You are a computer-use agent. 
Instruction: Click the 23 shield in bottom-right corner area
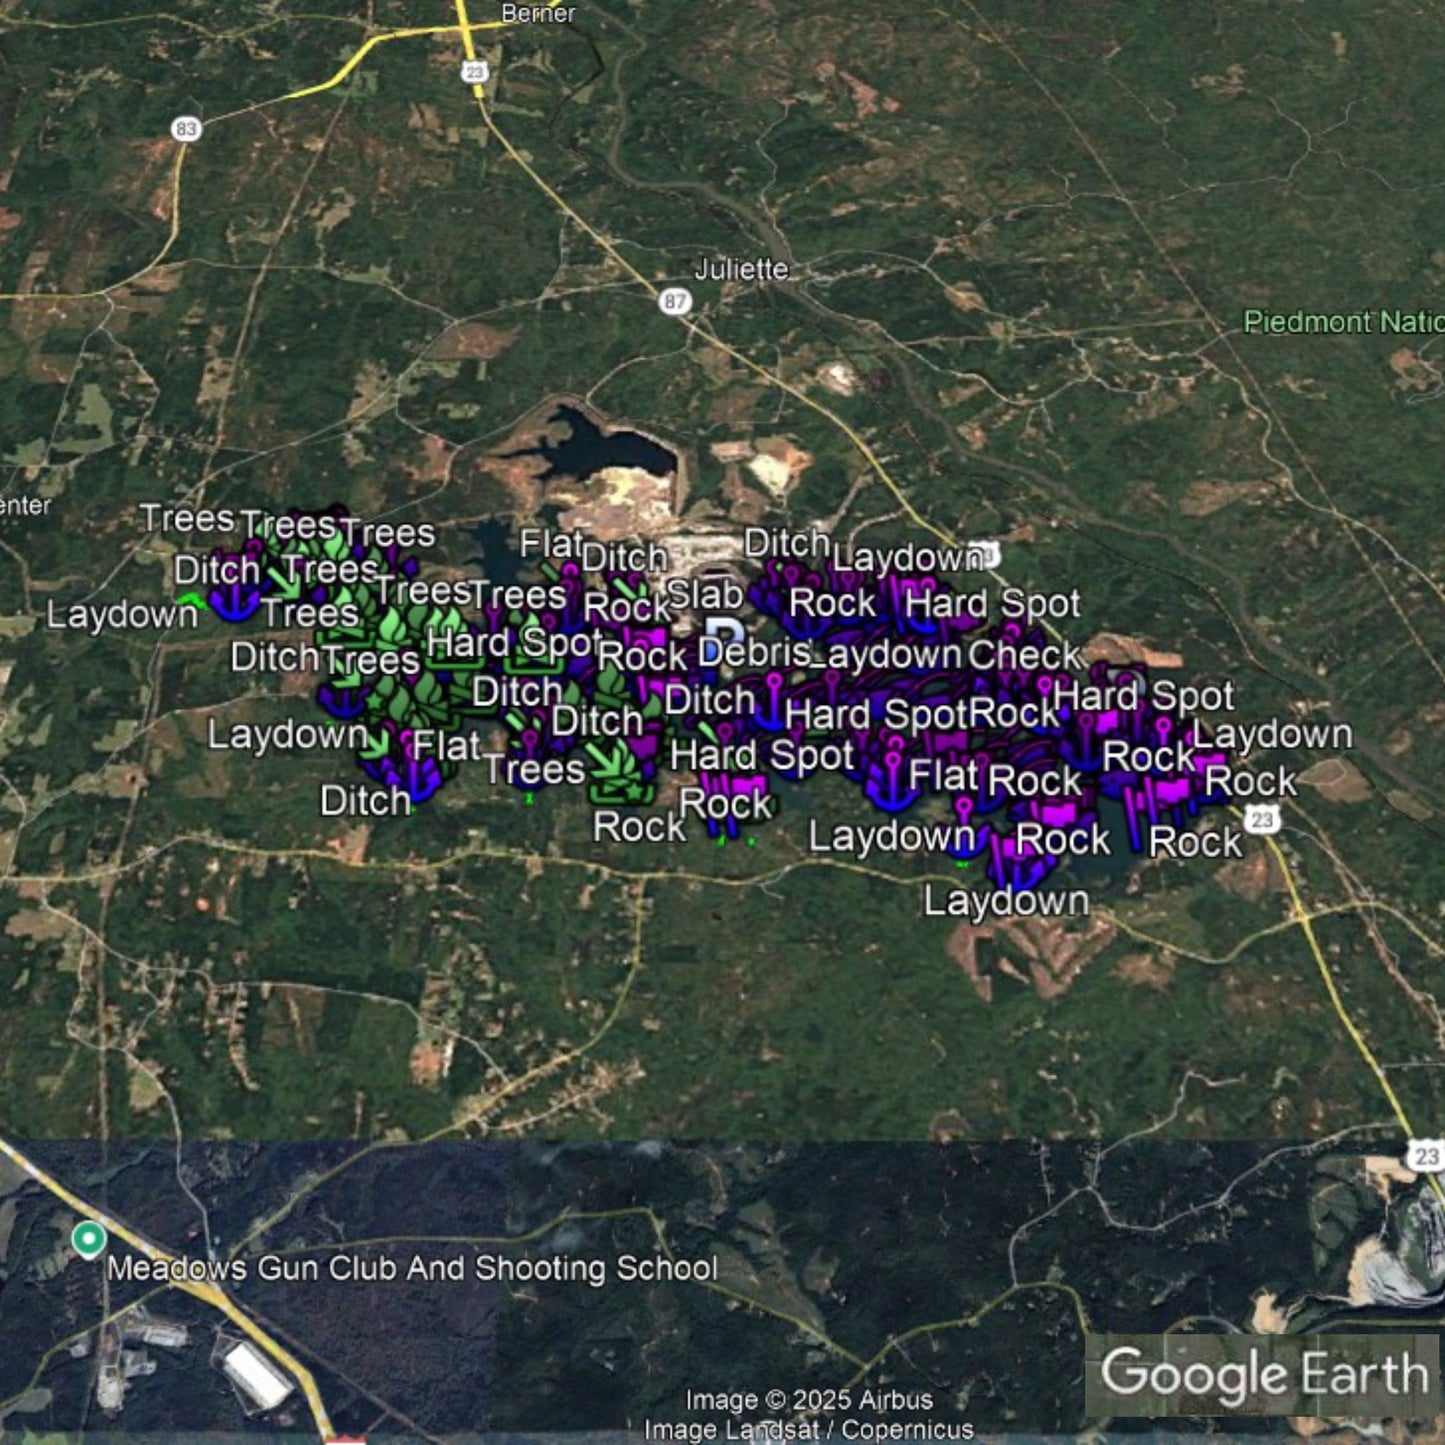pyautogui.click(x=1426, y=1157)
